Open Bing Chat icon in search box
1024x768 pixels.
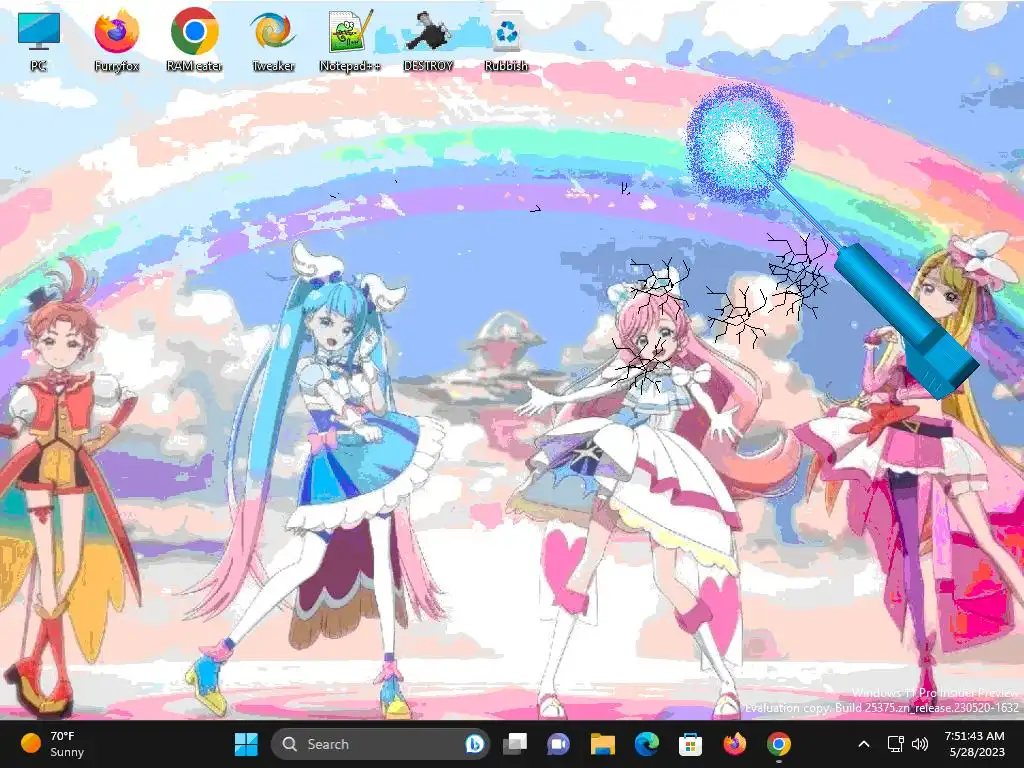pos(475,744)
